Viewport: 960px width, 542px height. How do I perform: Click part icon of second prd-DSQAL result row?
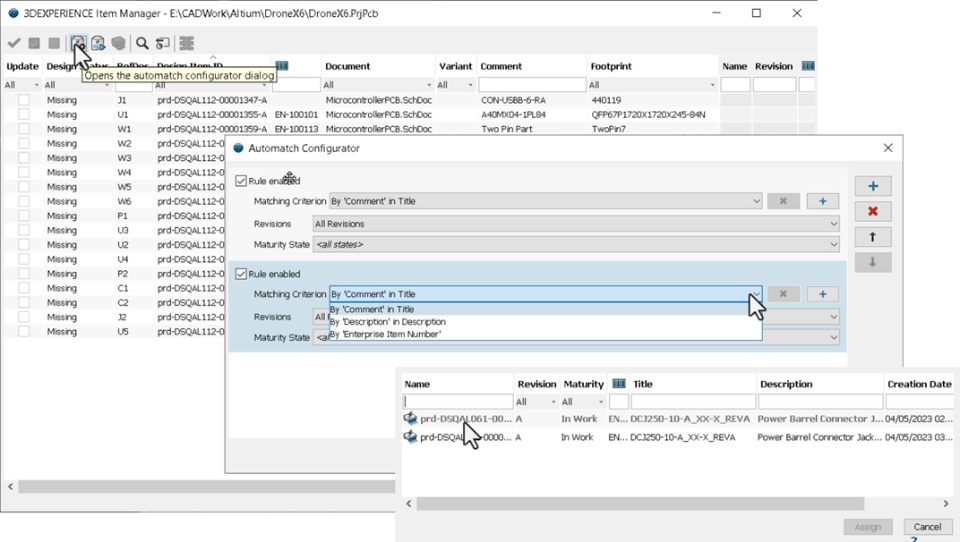(410, 437)
